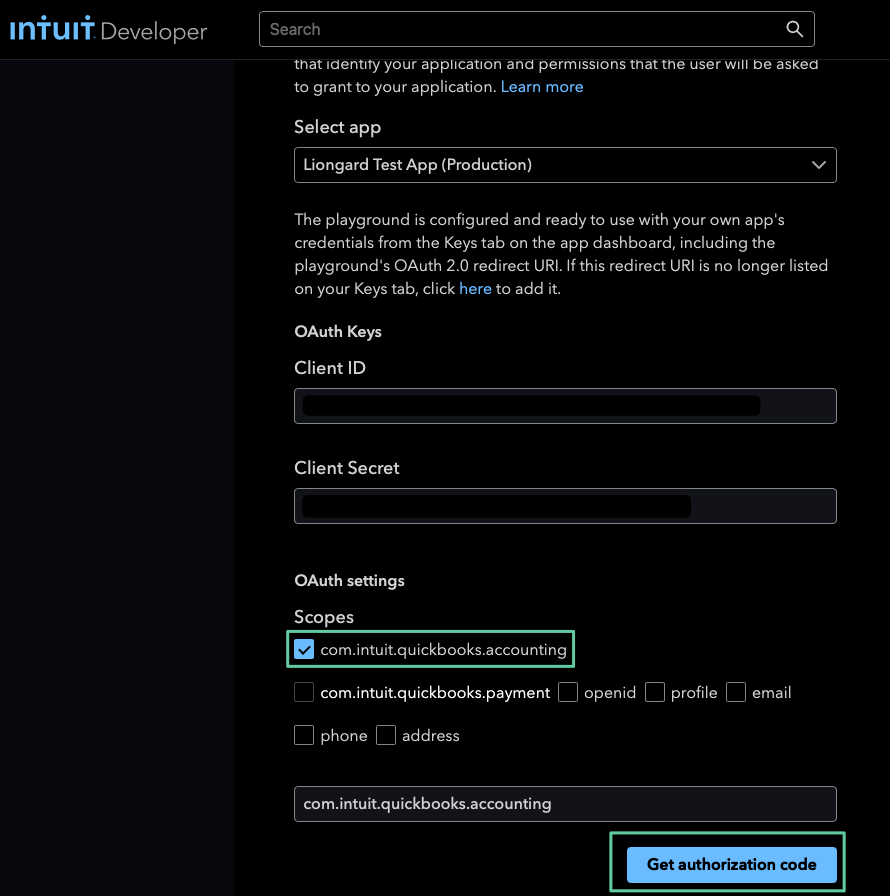Click the search magnifier icon
Viewport: 890px width, 896px height.
click(794, 29)
